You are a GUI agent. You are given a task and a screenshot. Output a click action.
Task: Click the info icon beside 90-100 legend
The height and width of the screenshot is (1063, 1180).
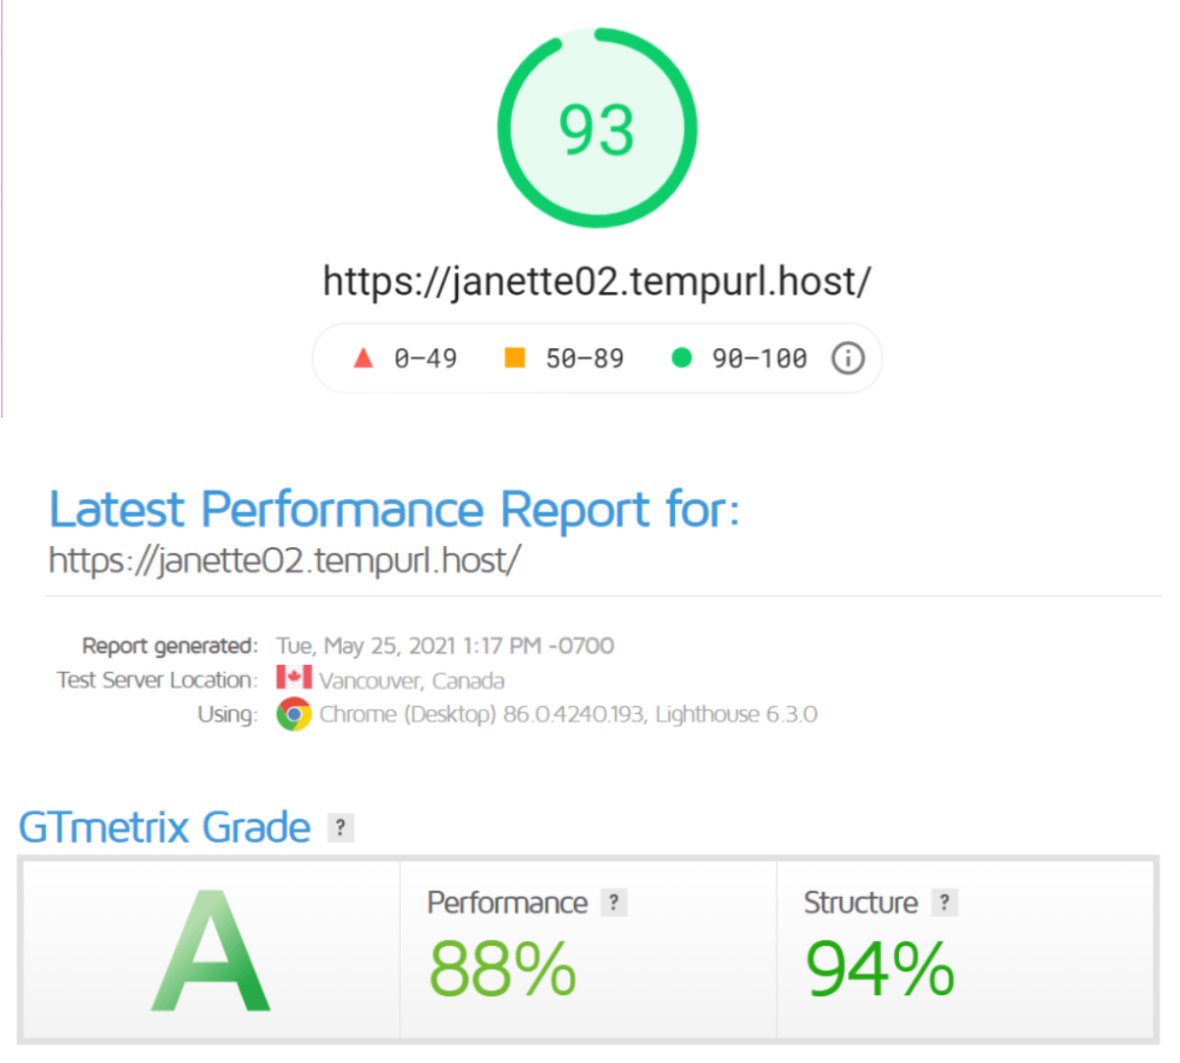click(x=847, y=358)
